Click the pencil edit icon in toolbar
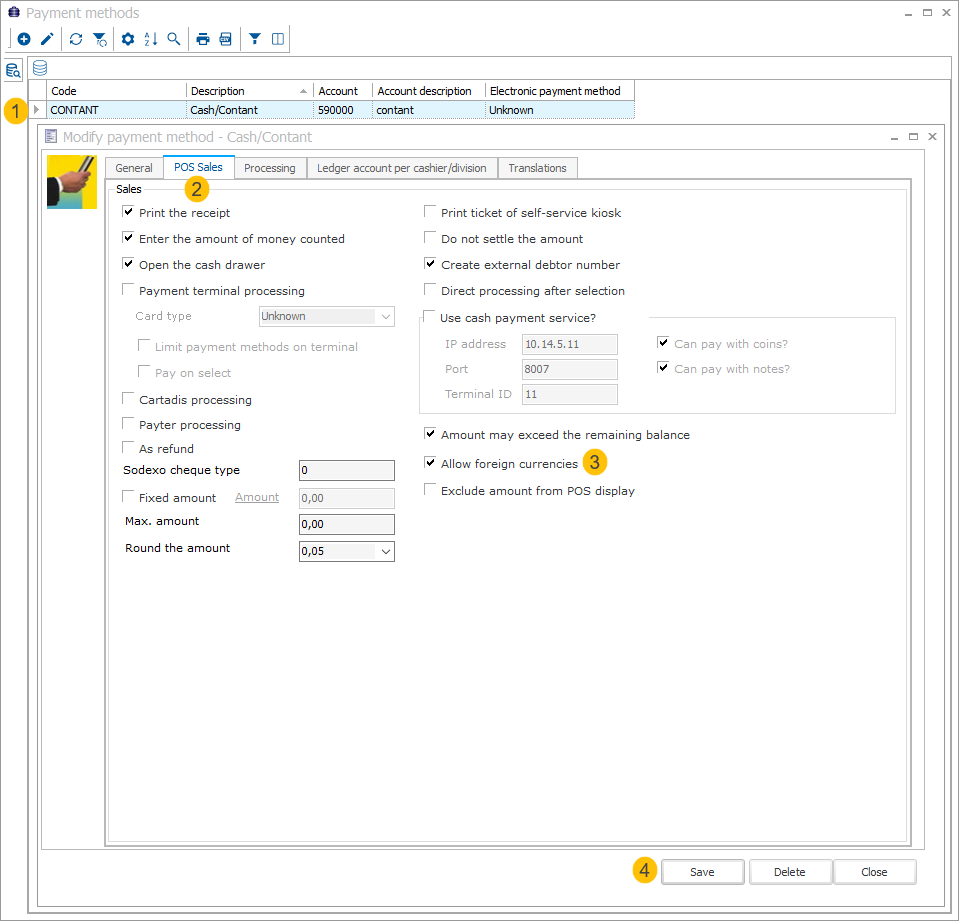 click(46, 39)
